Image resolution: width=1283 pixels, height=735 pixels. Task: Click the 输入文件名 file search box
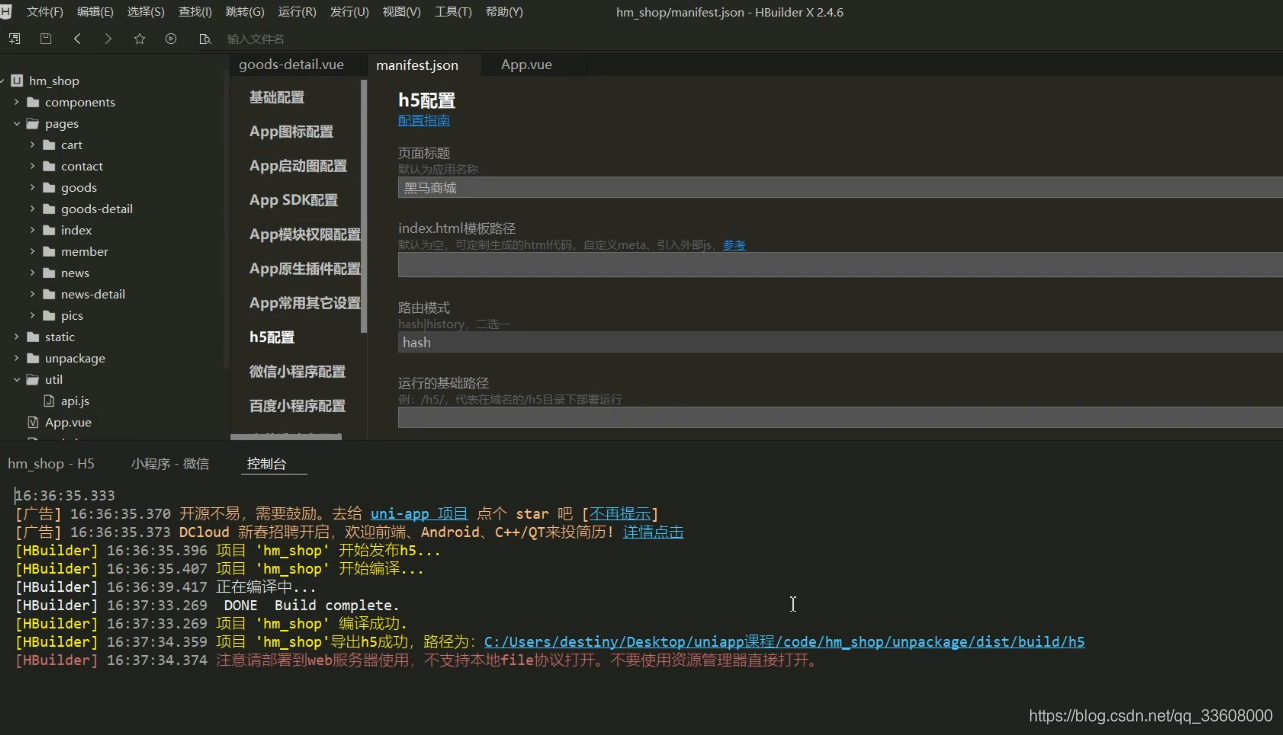point(256,39)
